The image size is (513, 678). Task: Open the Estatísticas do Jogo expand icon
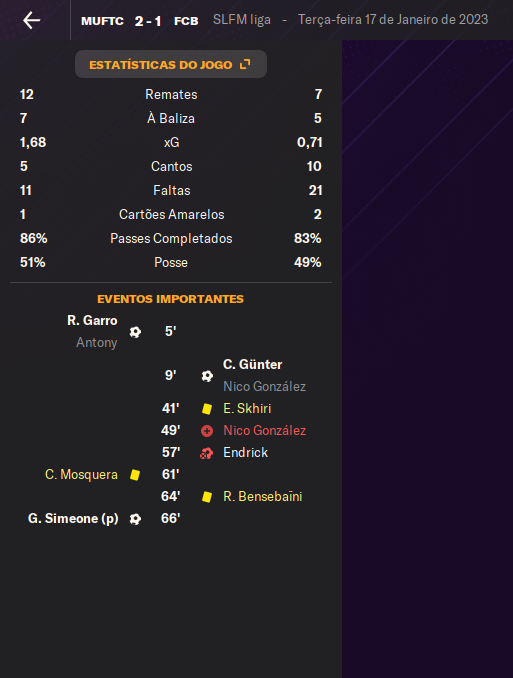(245, 64)
